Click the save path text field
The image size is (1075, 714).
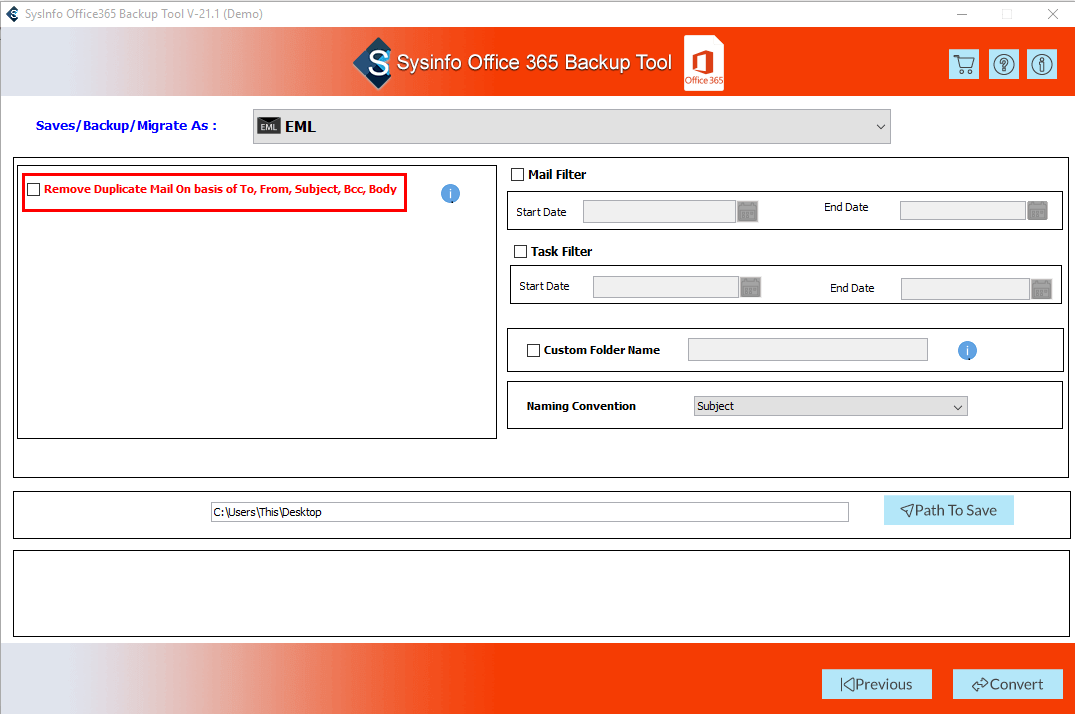coord(529,512)
